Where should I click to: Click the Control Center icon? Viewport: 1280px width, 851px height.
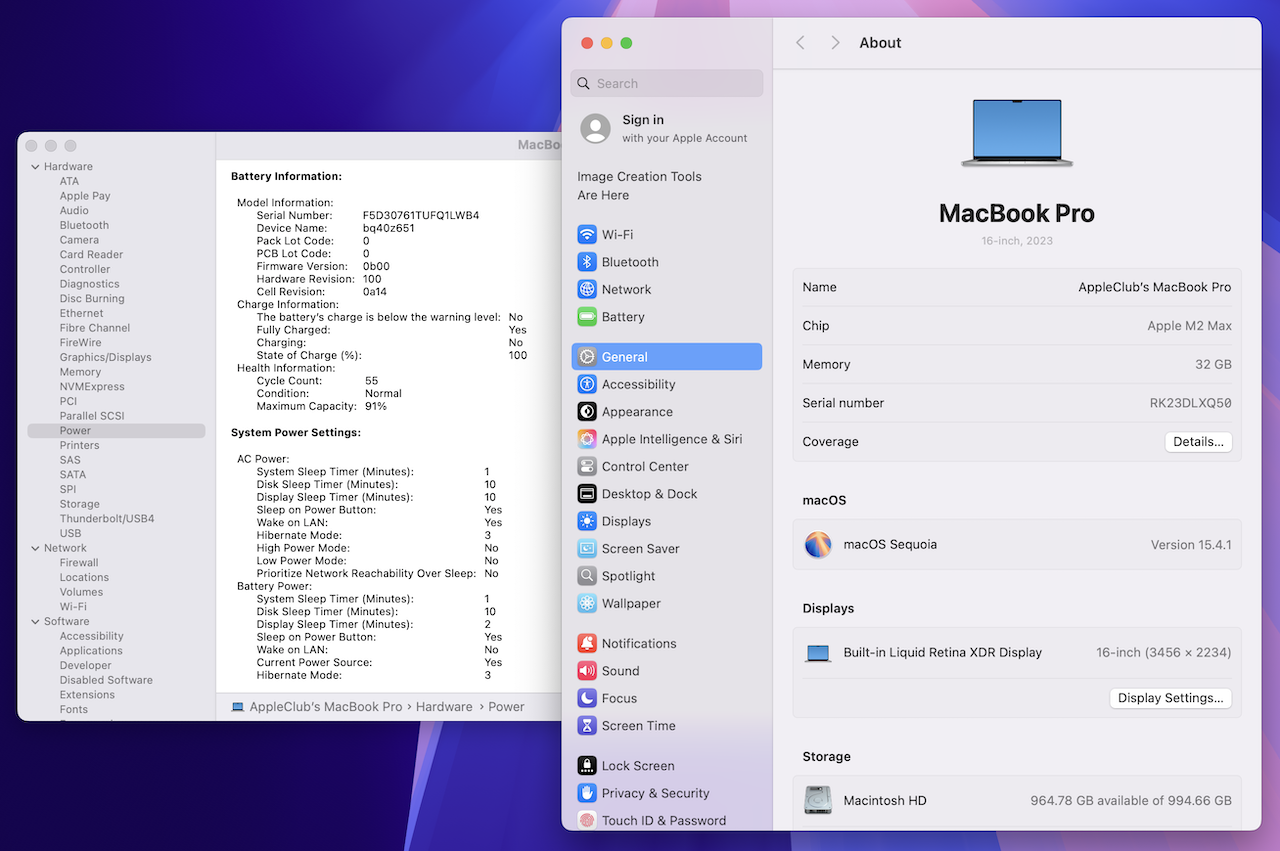[x=587, y=467]
